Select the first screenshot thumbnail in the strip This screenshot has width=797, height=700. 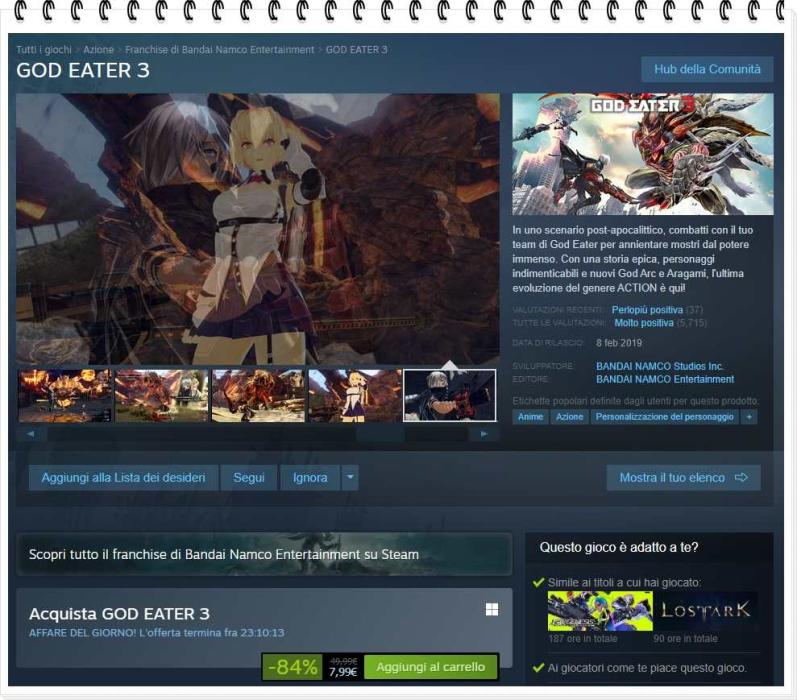[65, 396]
